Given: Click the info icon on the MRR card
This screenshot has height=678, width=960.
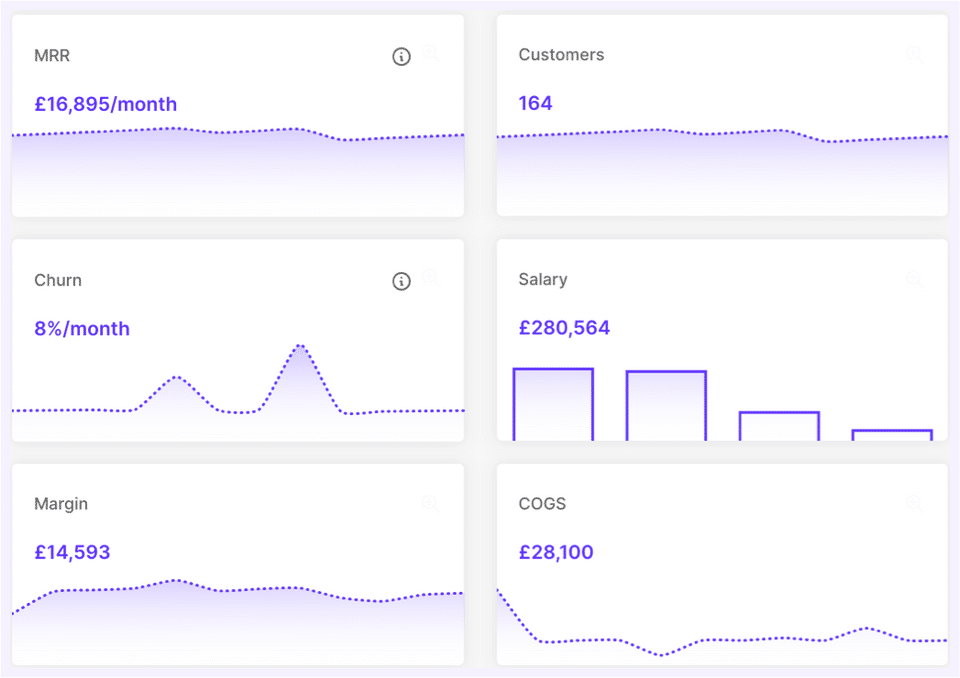Looking at the screenshot, I should coord(401,57).
